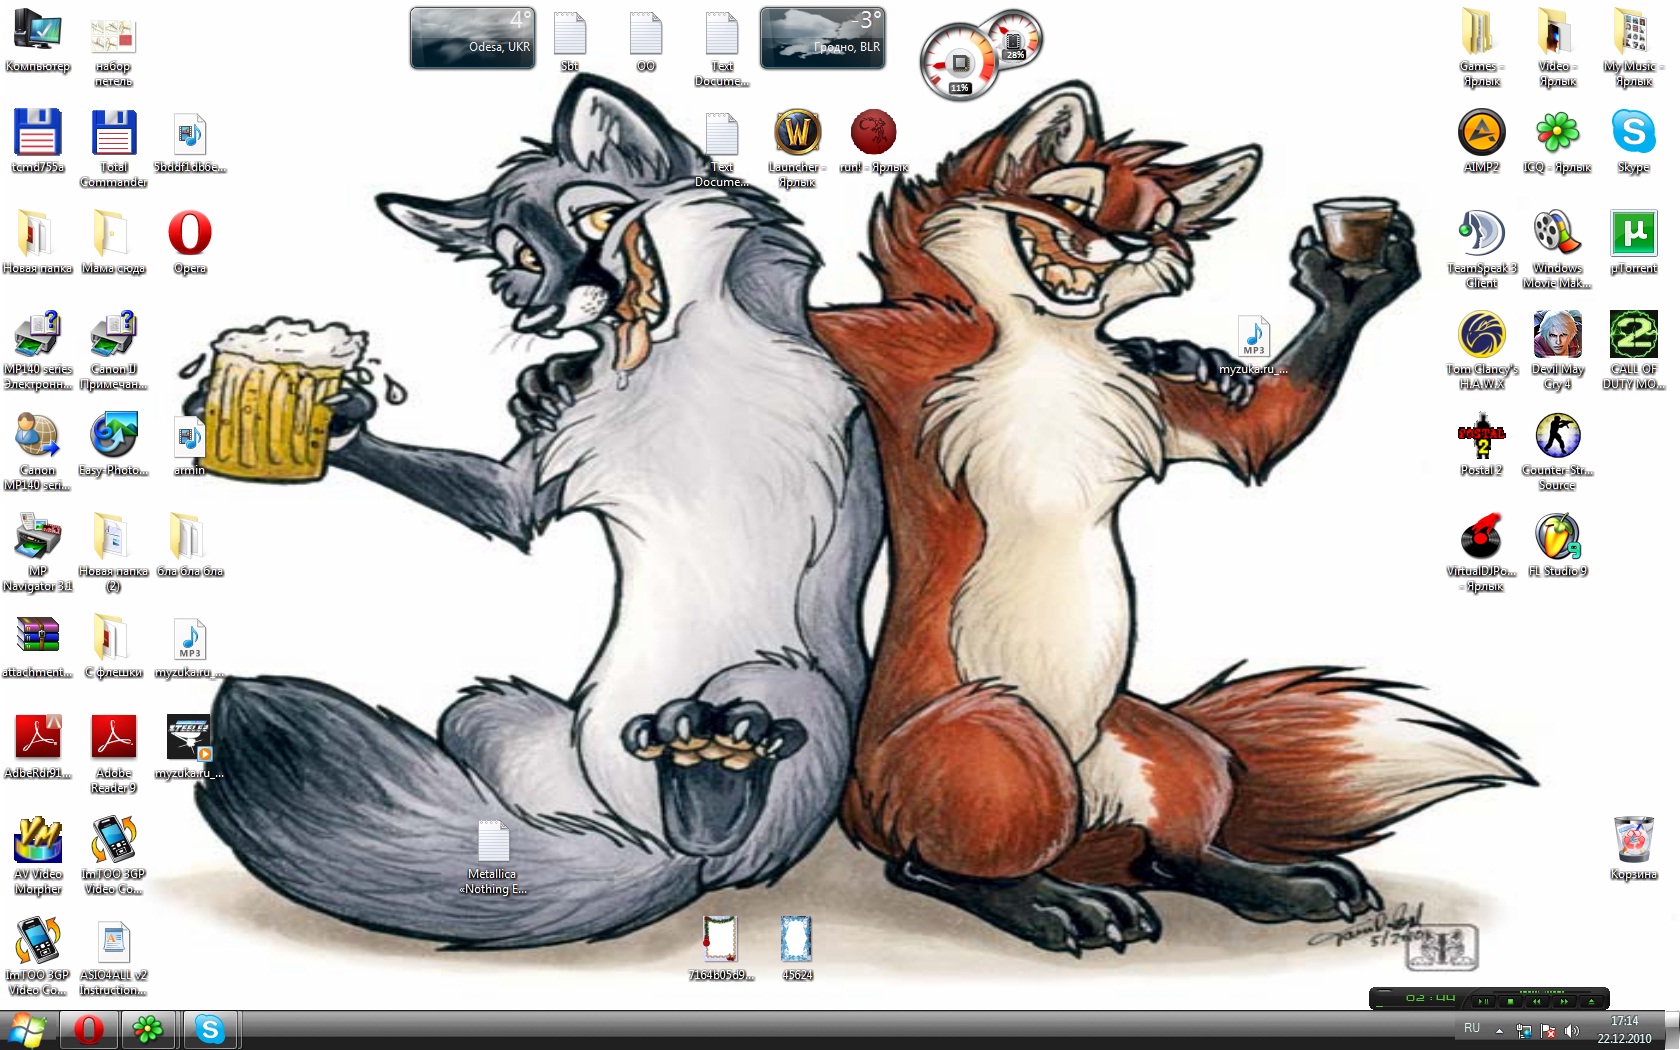Click the eject button in mini player
This screenshot has height=1050, width=1680.
pyautogui.click(x=1591, y=1001)
